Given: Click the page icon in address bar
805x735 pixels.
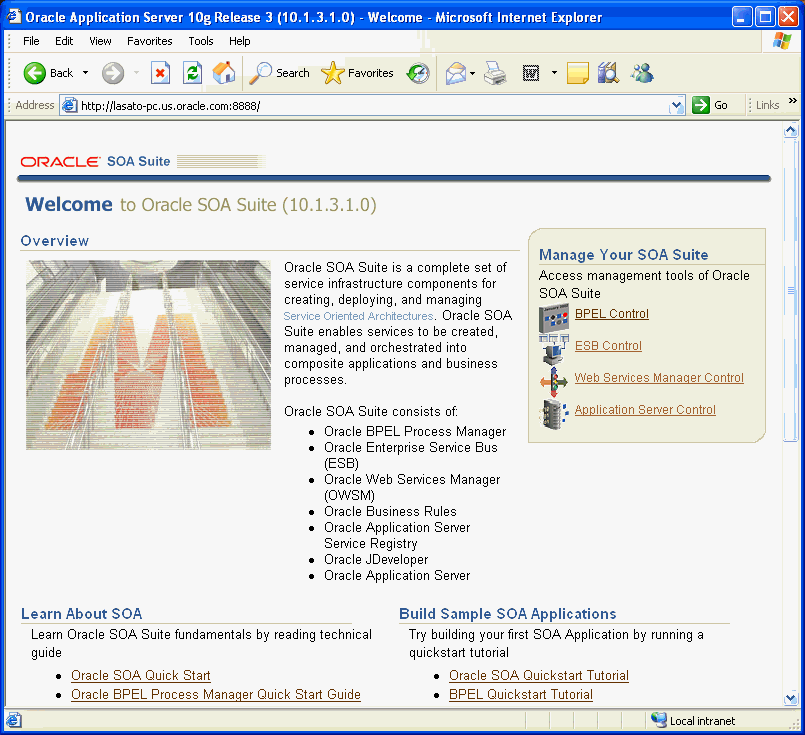Looking at the screenshot, I should coord(69,105).
